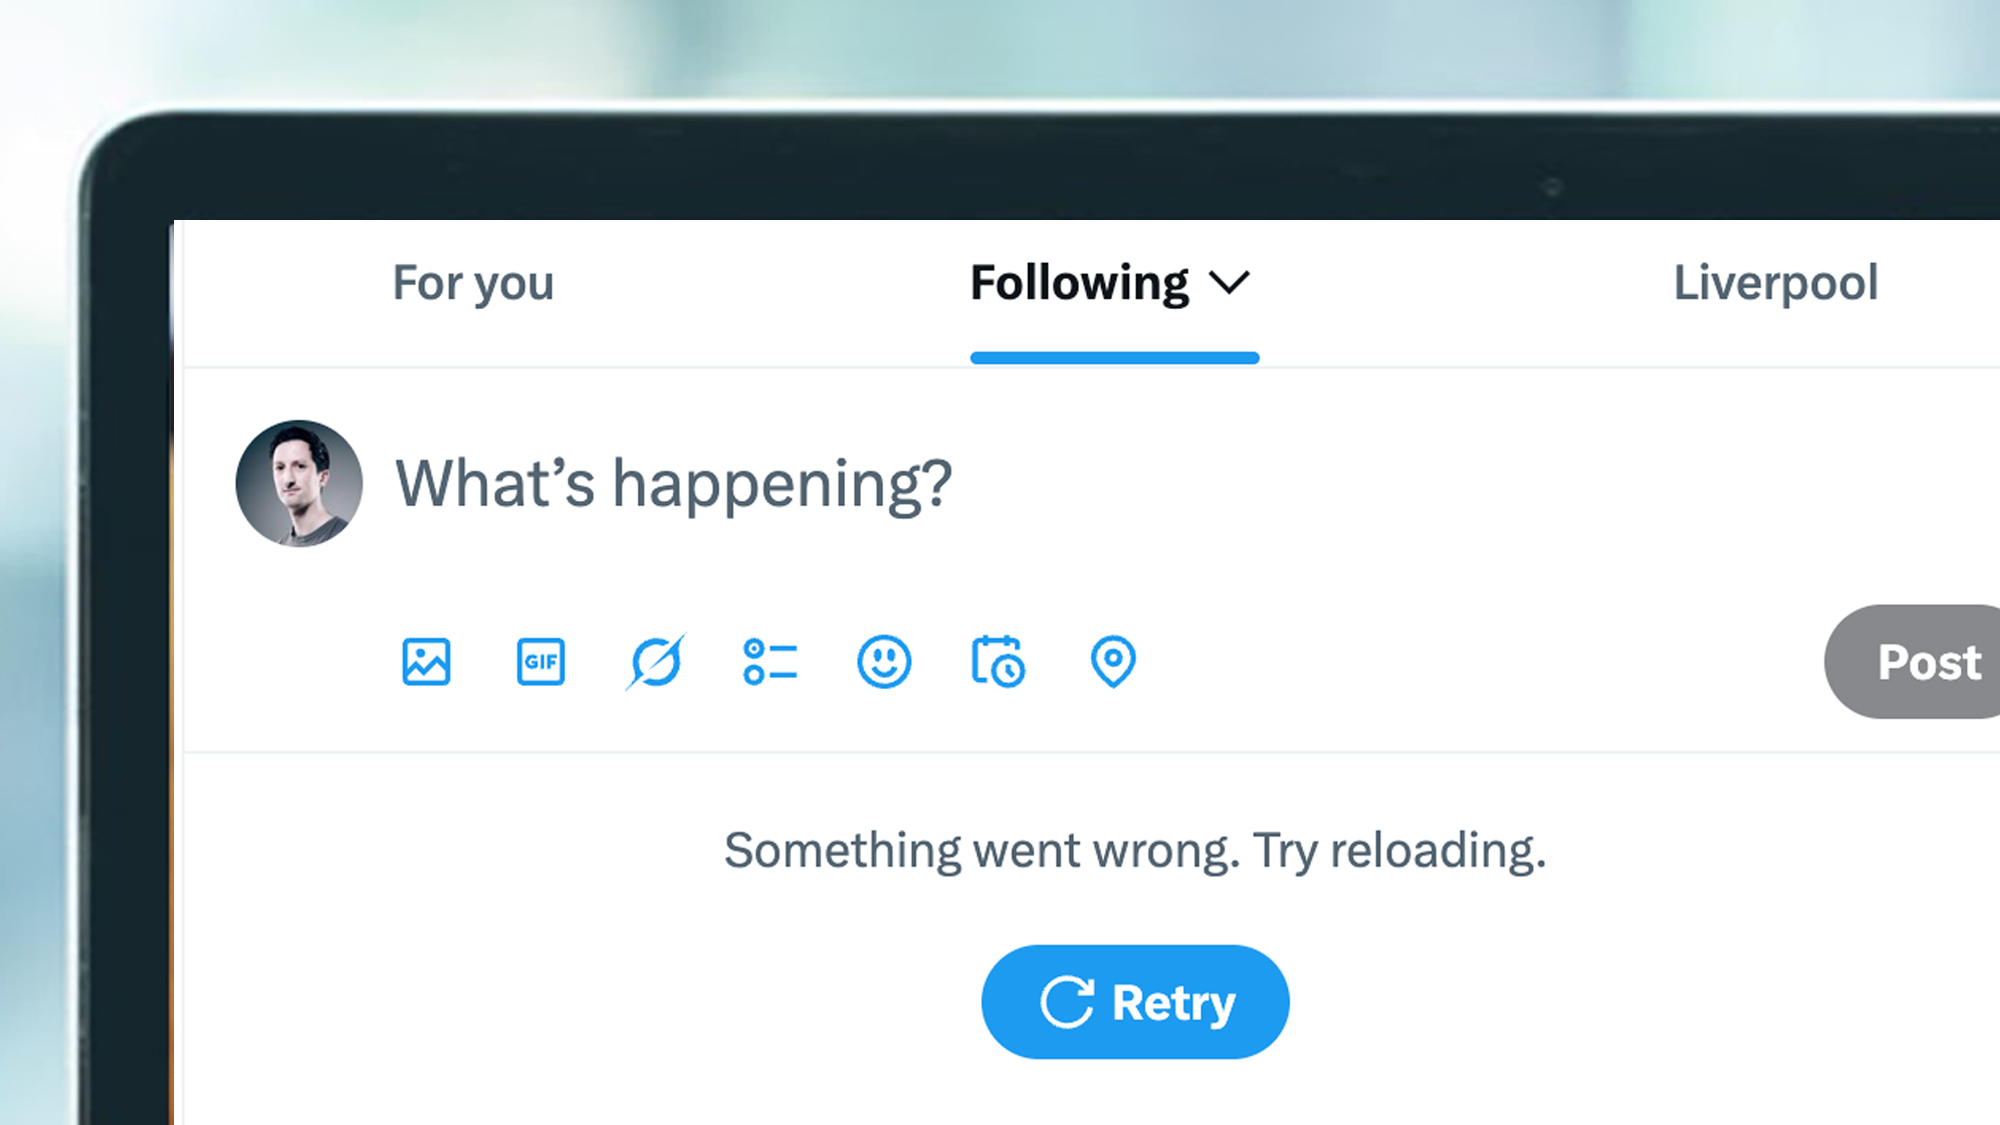The width and height of the screenshot is (2000, 1125).
Task: Click the blue underline beneath Following
Action: [1114, 357]
